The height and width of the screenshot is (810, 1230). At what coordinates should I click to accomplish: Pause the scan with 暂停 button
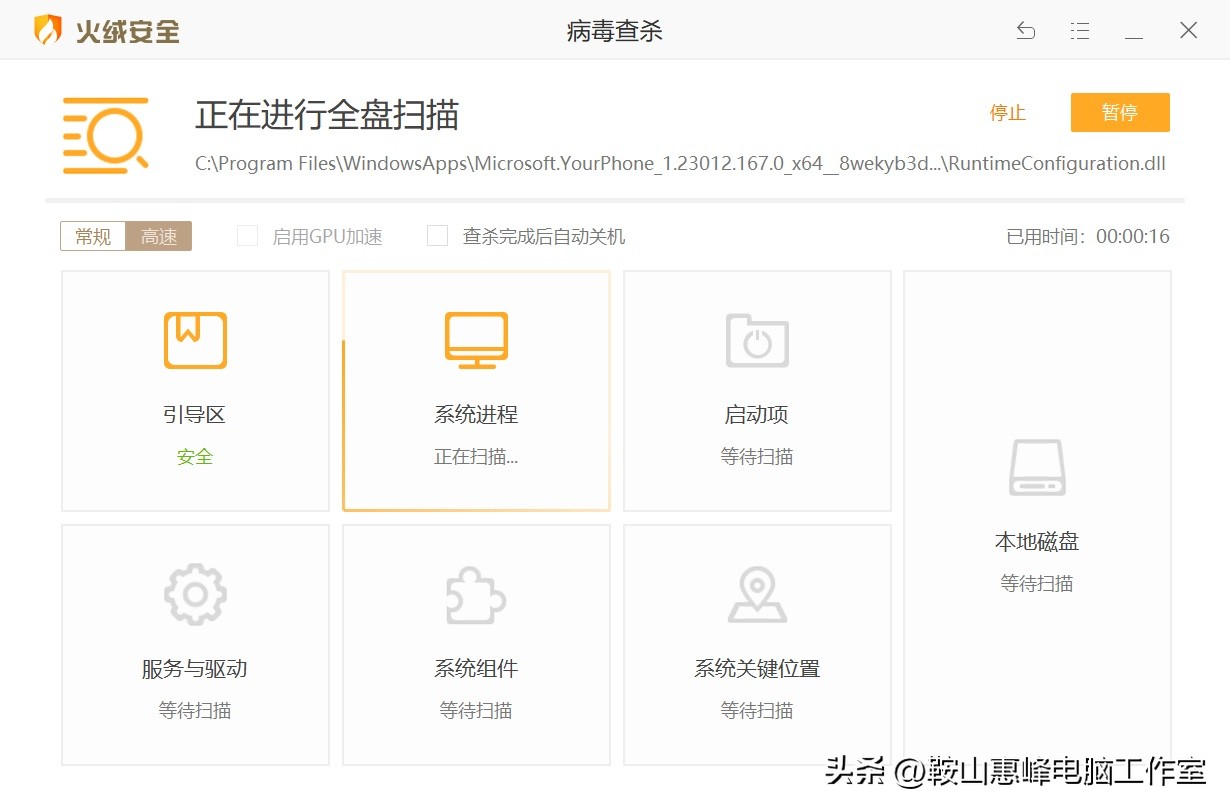pos(1120,113)
